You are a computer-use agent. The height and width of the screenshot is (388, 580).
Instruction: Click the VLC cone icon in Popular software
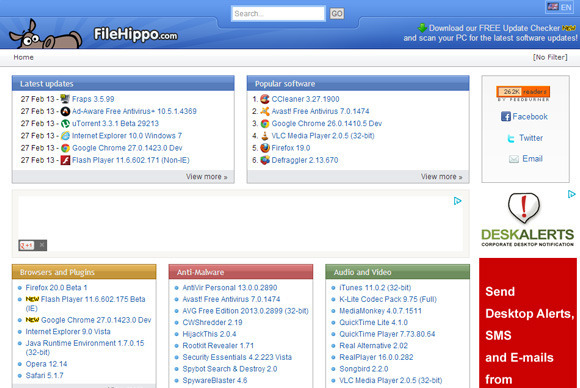(x=265, y=135)
